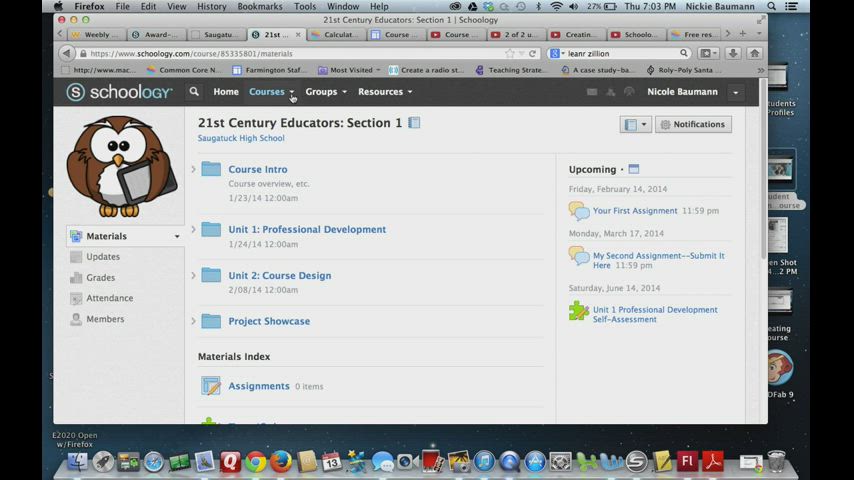854x480 pixels.
Task: Click the Grades sidebar icon
Action: [76, 278]
